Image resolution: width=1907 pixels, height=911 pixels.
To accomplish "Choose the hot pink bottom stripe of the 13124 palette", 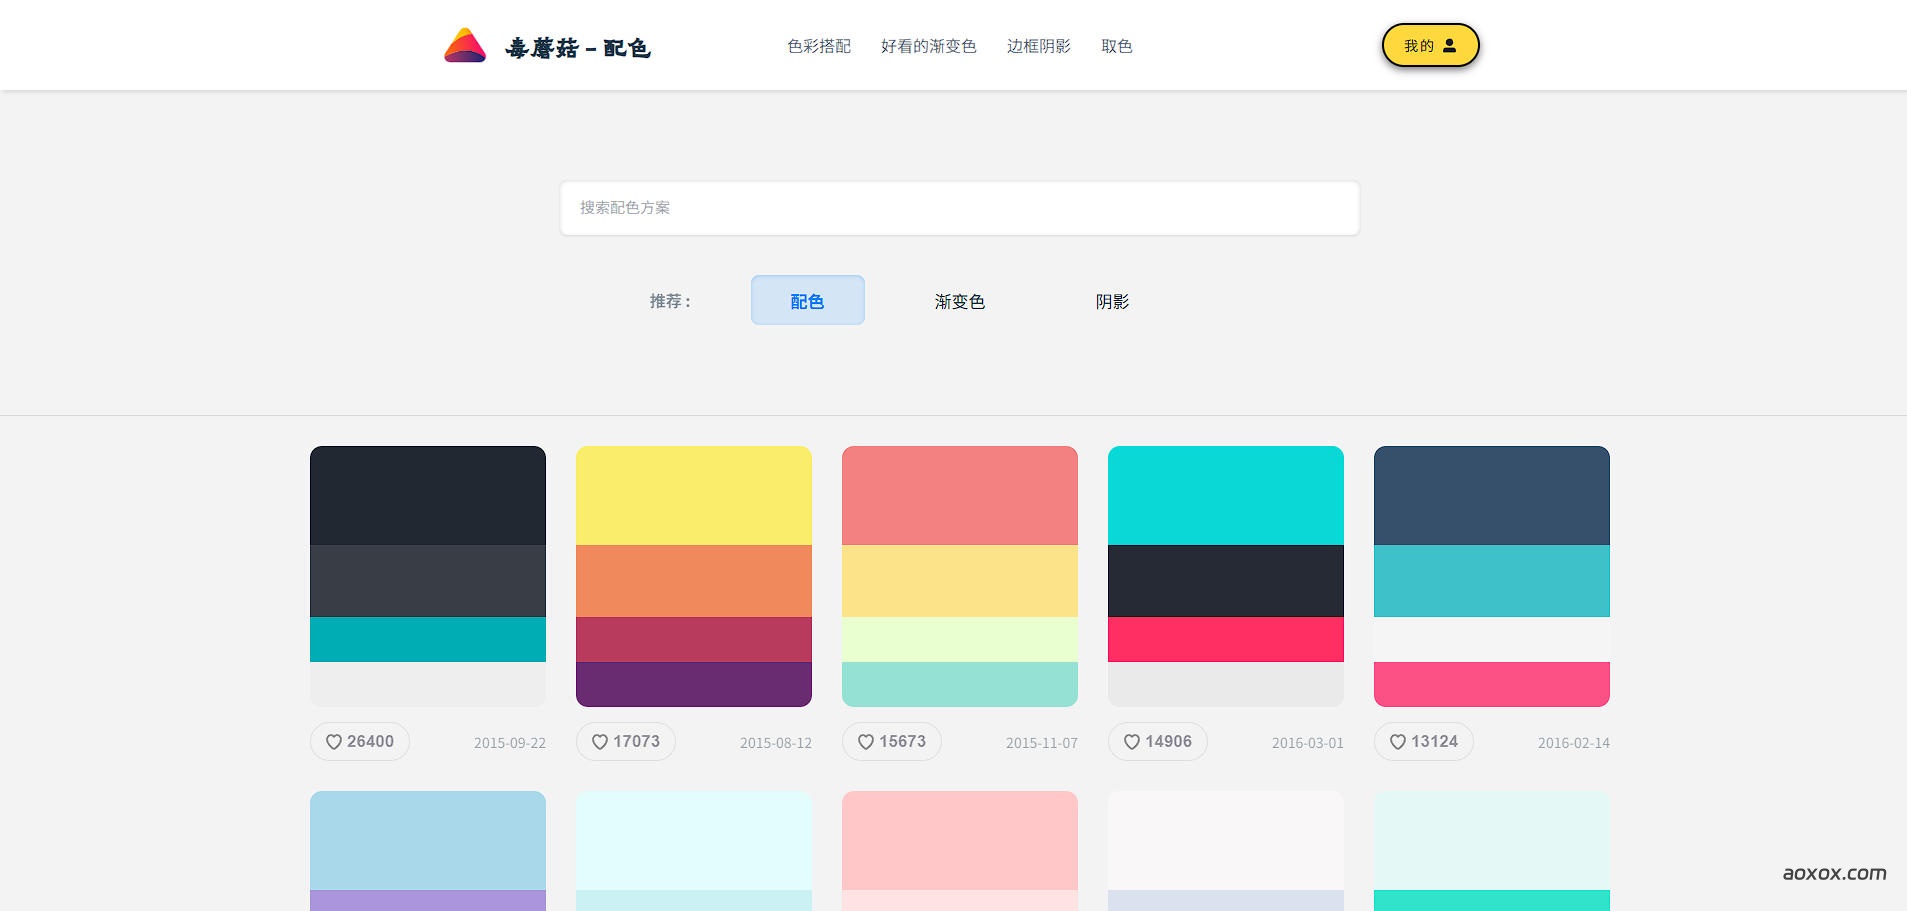I will coord(1491,684).
